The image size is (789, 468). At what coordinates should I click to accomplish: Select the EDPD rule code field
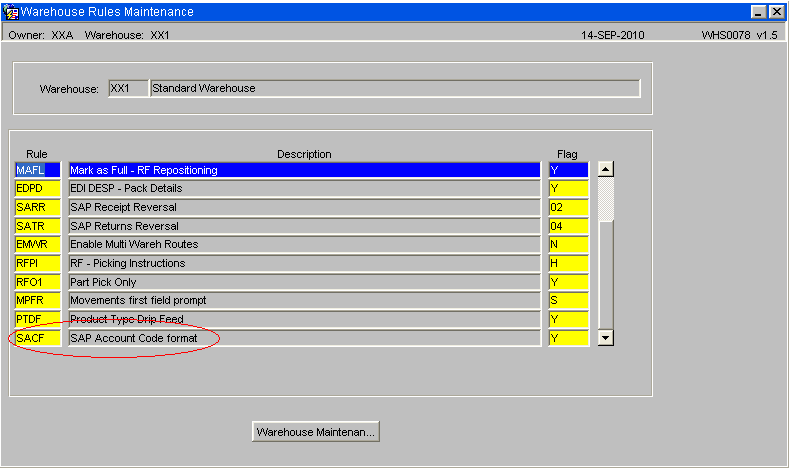click(x=38, y=188)
